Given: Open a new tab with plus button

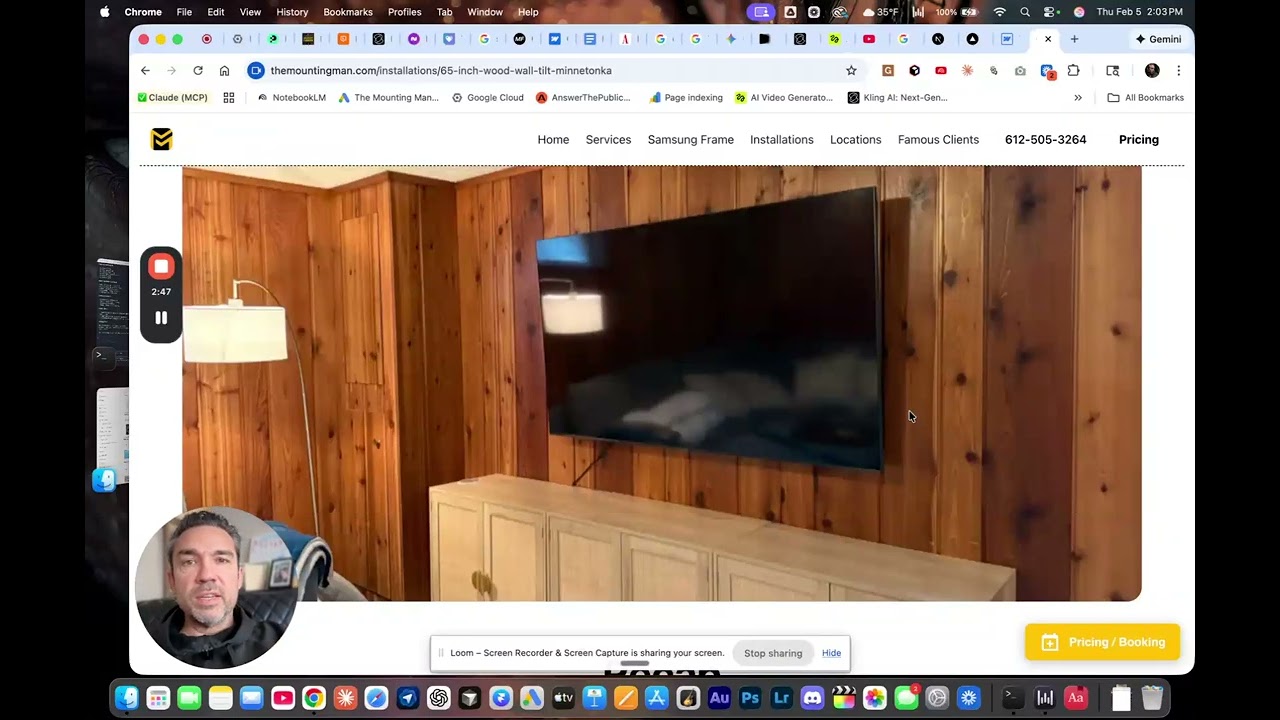Looking at the screenshot, I should coord(1074,39).
